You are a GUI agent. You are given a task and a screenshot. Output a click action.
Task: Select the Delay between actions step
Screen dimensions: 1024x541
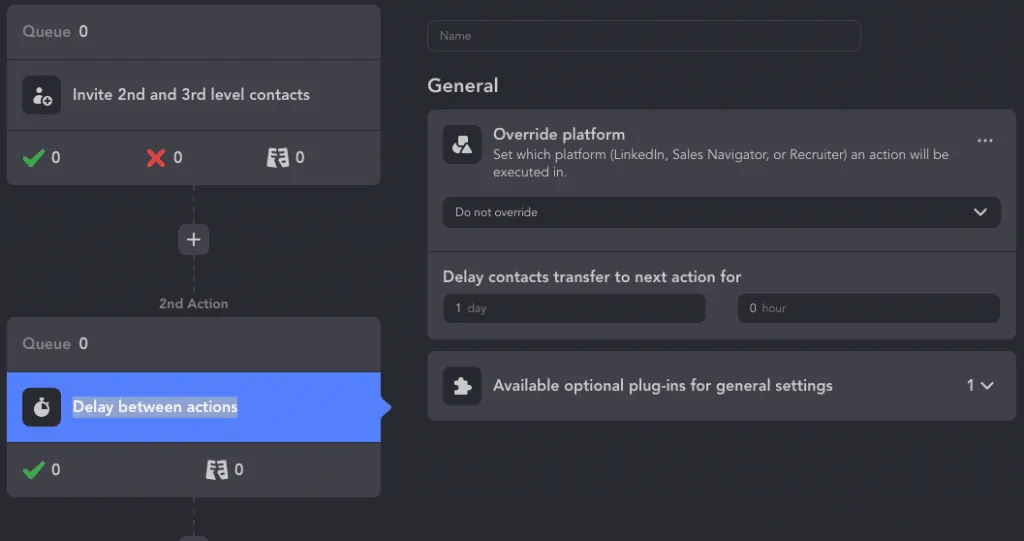[x=193, y=407]
